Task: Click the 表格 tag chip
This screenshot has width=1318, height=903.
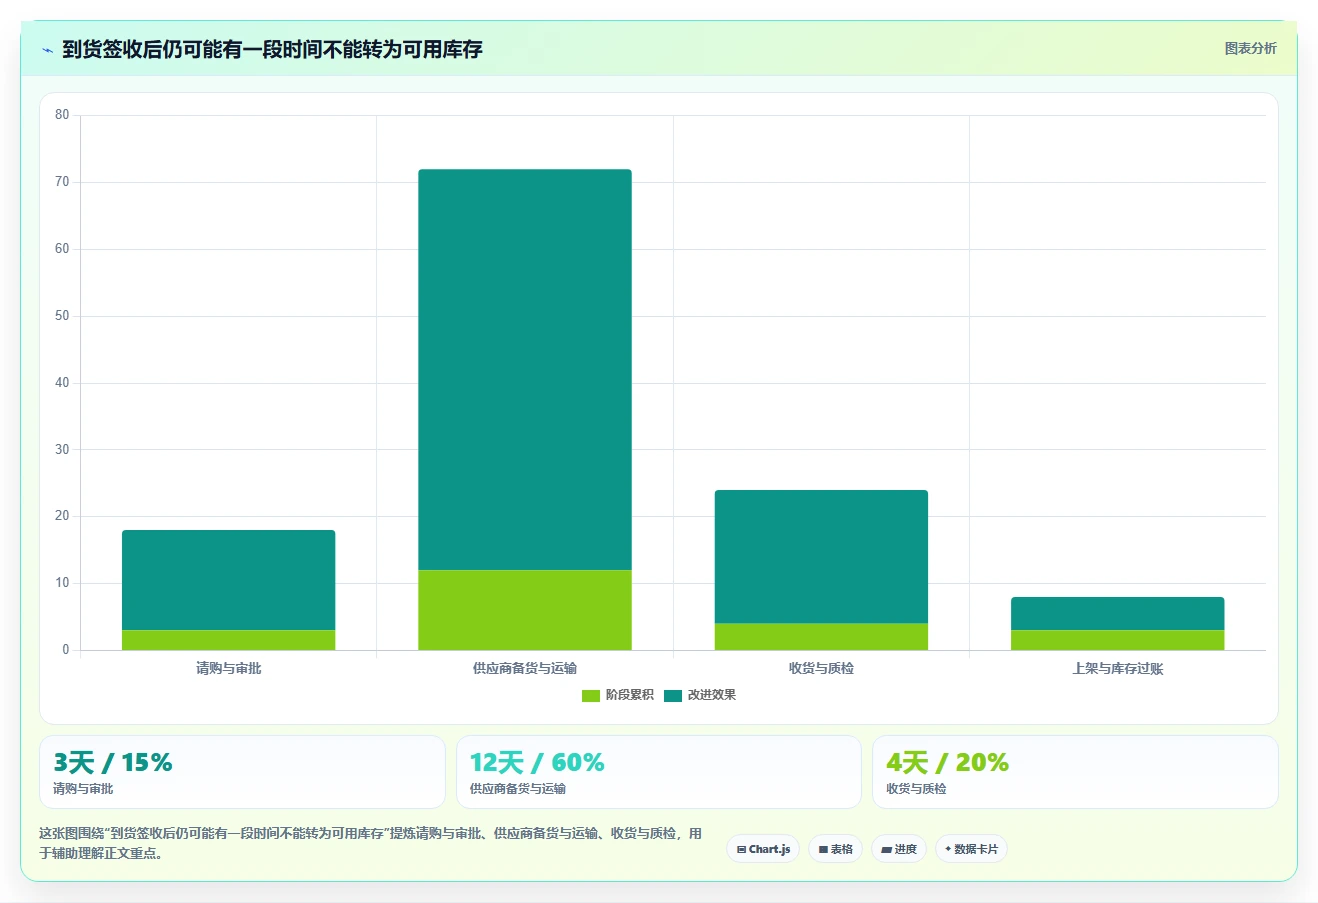Action: (x=835, y=849)
